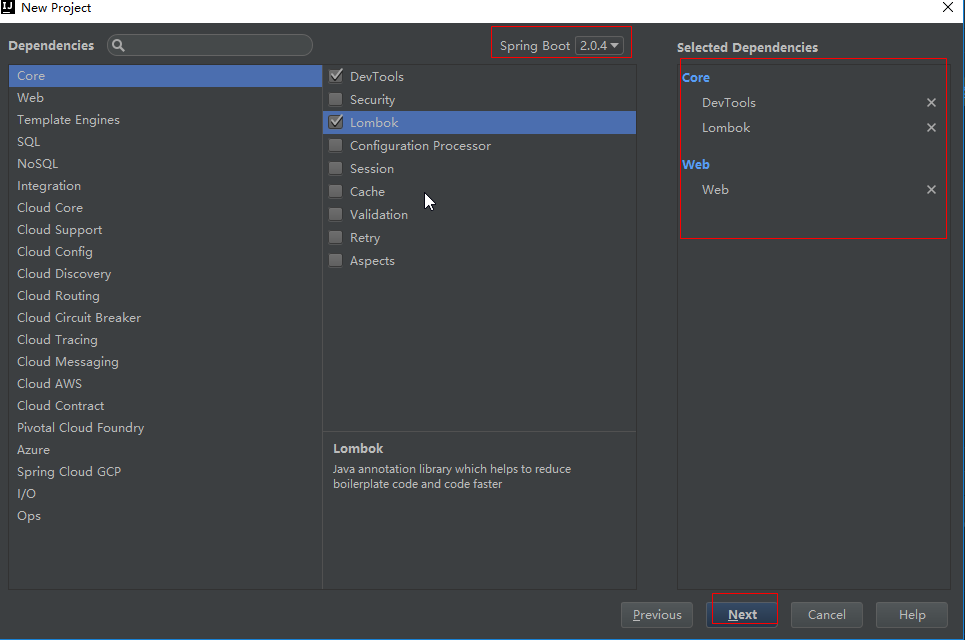Open Cloud Config category
This screenshot has height=640, width=965.
pos(165,252)
